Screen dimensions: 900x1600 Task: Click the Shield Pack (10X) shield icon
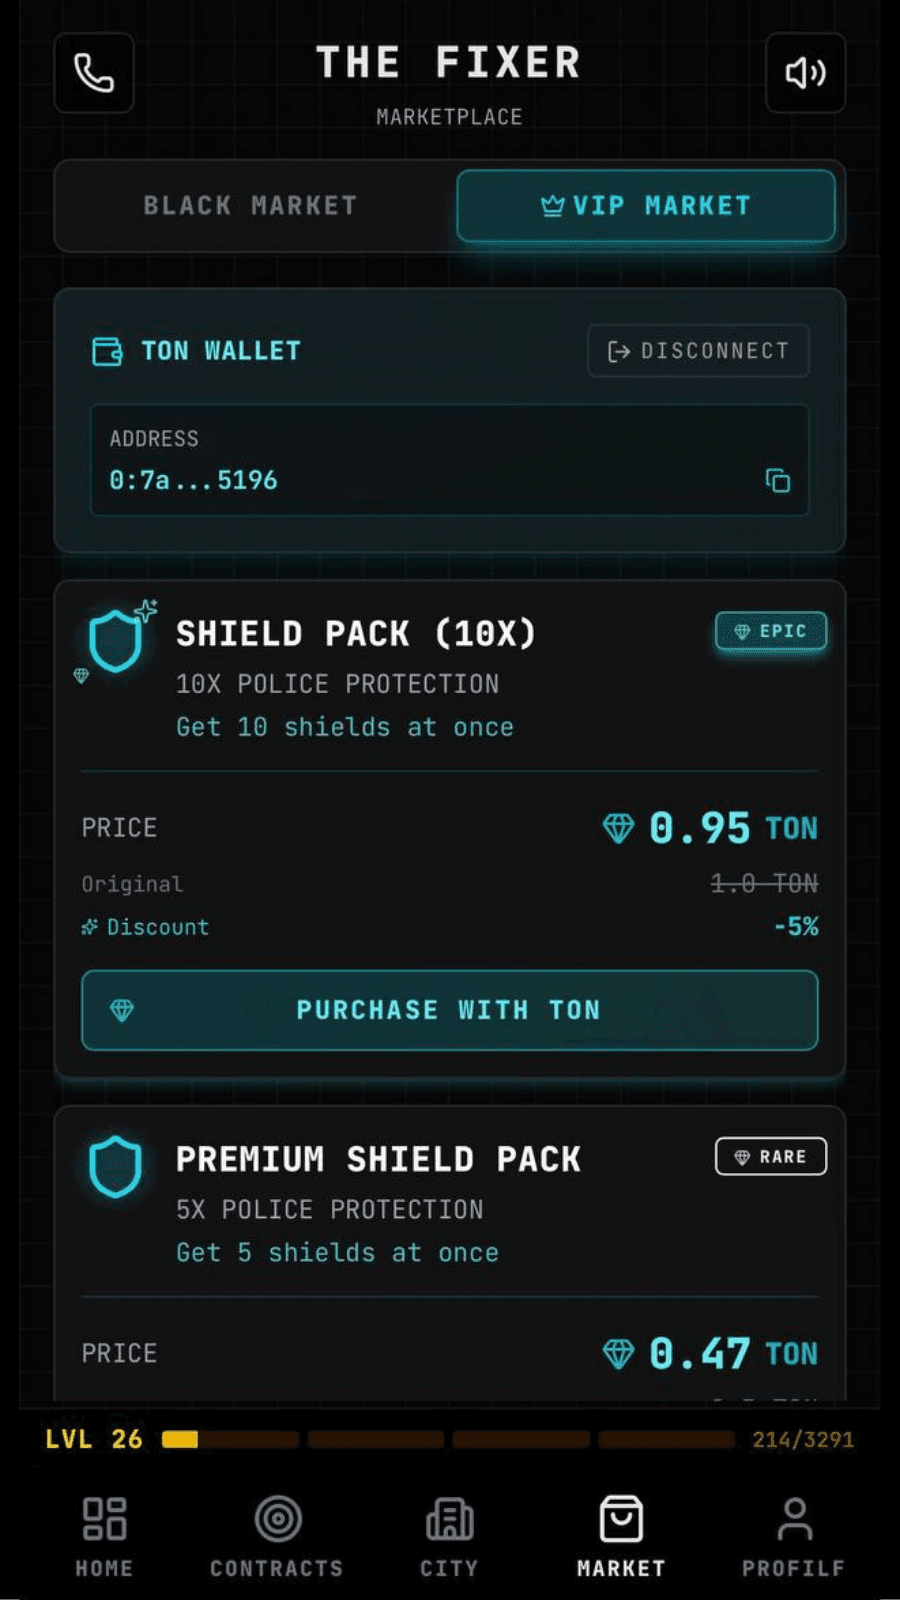(x=116, y=640)
